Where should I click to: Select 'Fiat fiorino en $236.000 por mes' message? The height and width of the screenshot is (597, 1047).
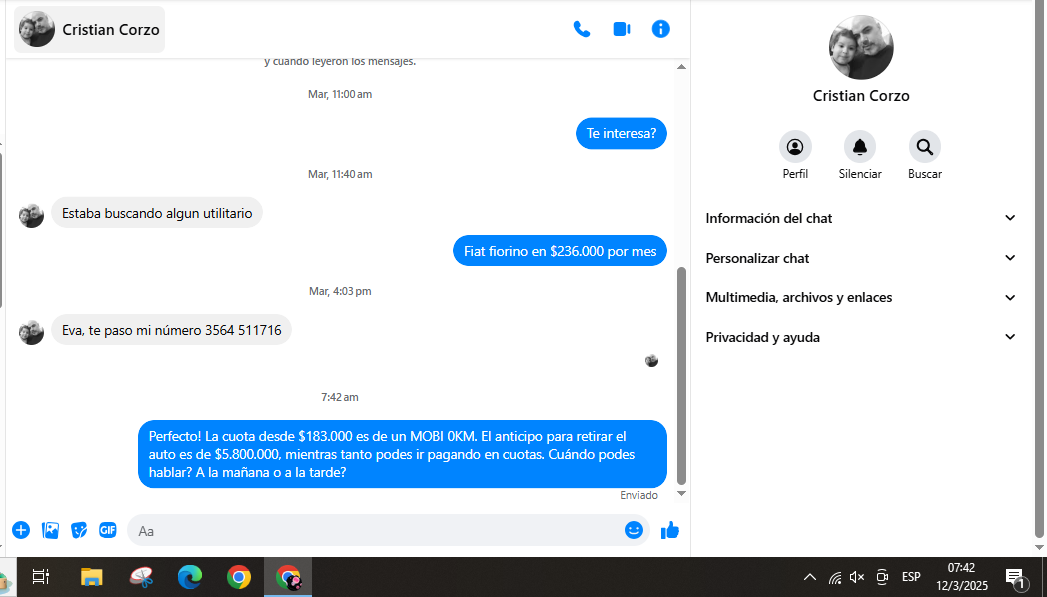(x=560, y=251)
